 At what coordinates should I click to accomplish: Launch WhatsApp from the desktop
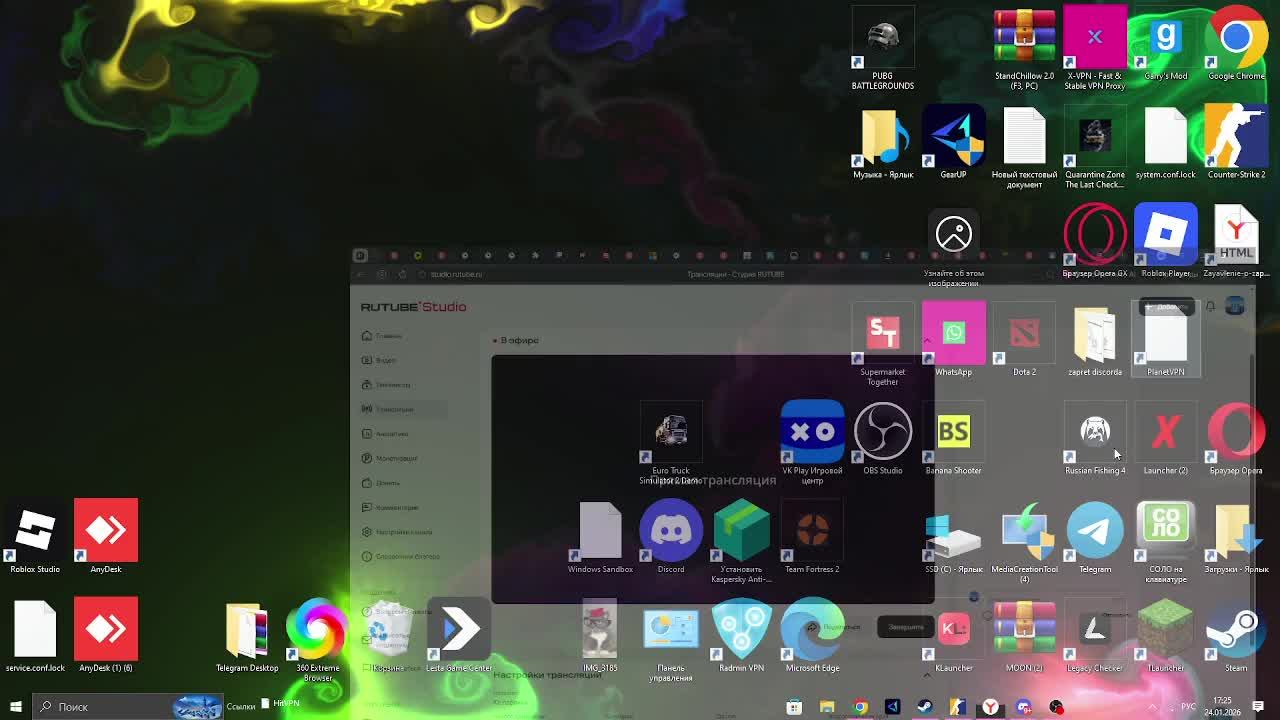tap(954, 333)
